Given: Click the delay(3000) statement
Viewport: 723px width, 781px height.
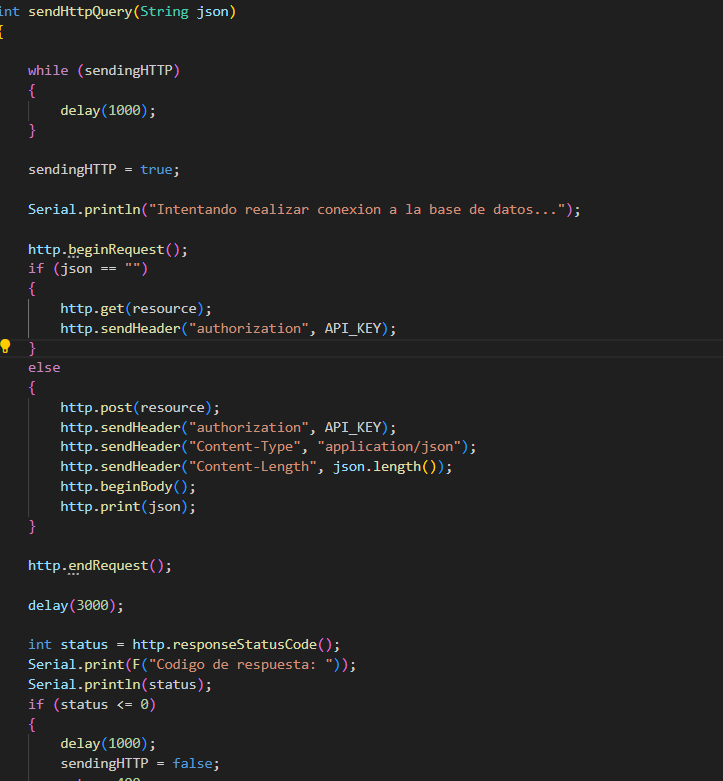Looking at the screenshot, I should (x=75, y=605).
